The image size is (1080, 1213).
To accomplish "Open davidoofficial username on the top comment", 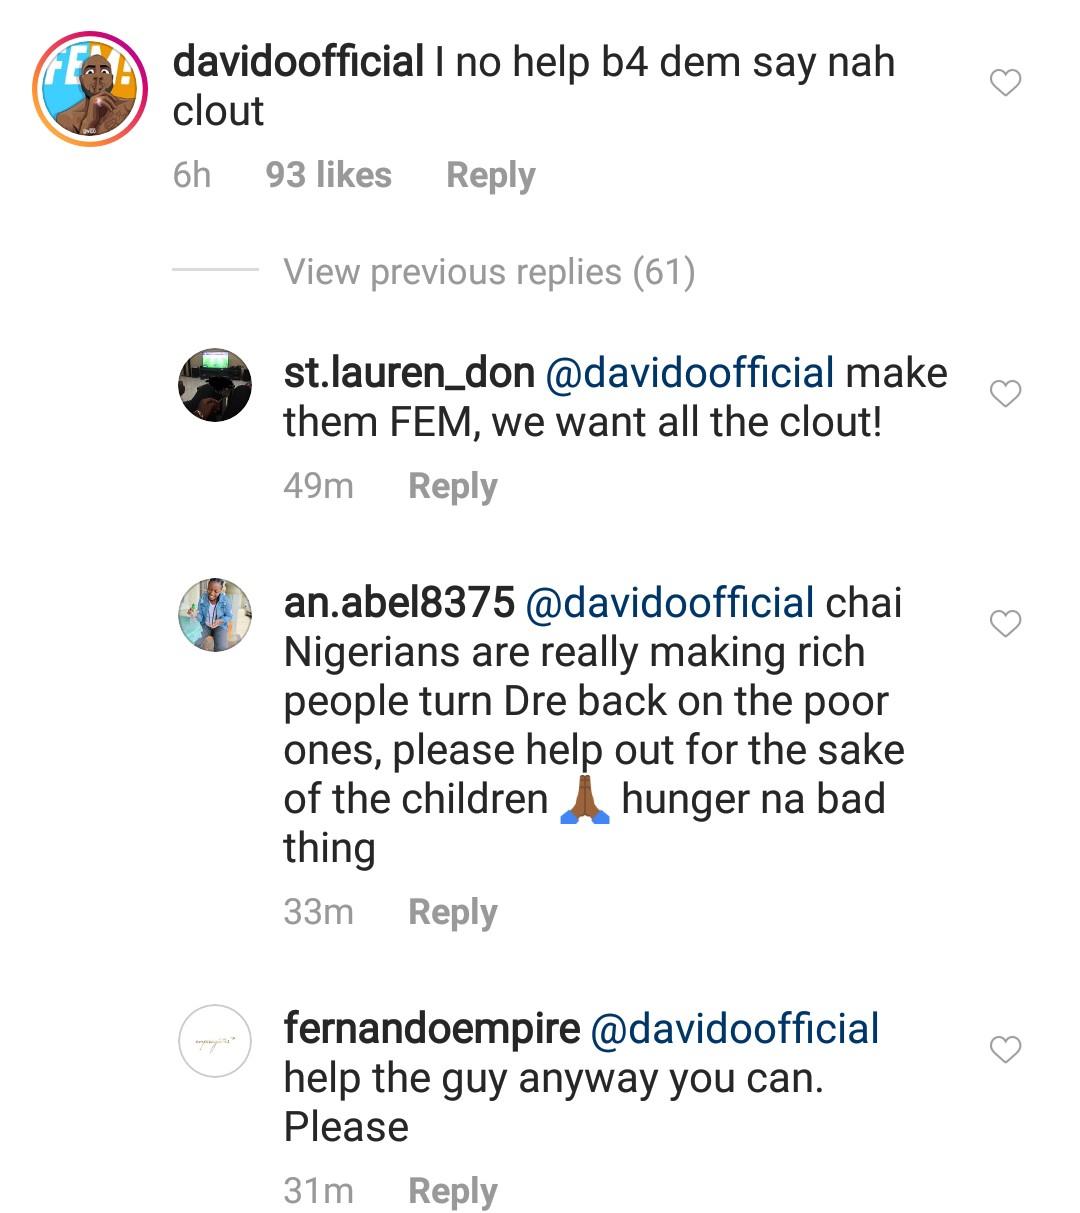I will (298, 62).
